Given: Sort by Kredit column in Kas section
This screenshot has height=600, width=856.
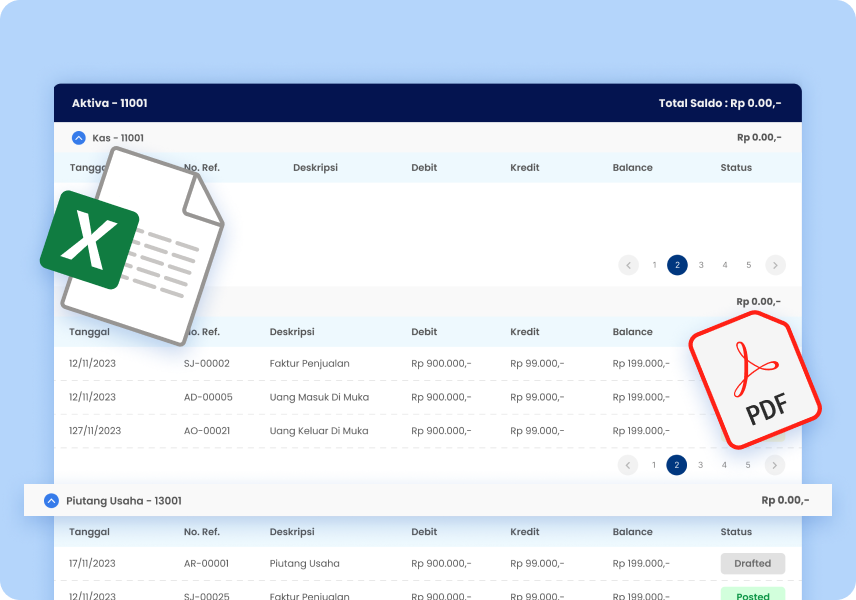Looking at the screenshot, I should click(x=525, y=168).
